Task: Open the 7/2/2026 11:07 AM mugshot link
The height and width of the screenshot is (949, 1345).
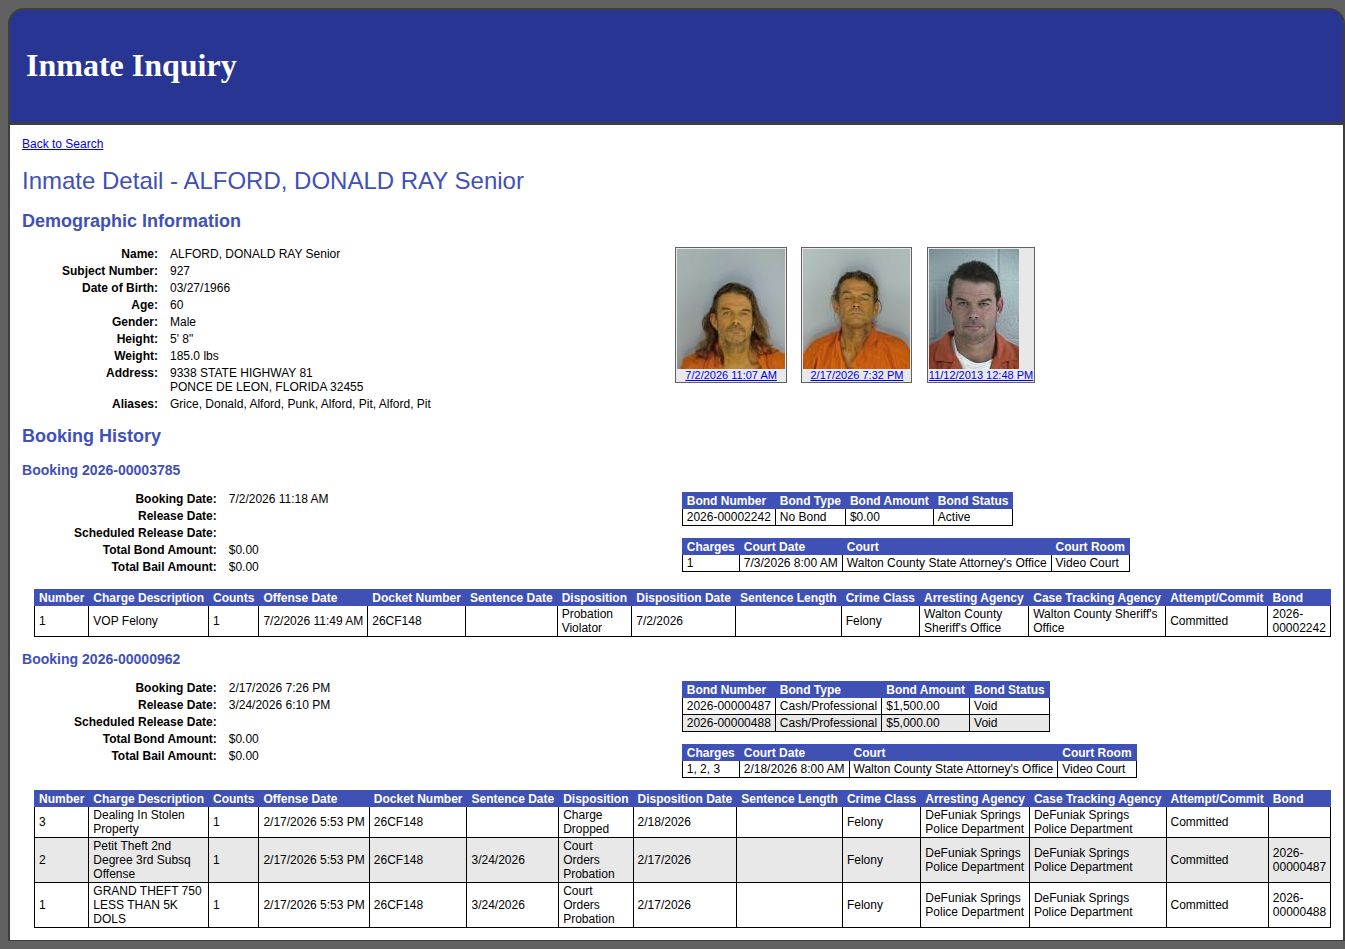Action: point(731,375)
